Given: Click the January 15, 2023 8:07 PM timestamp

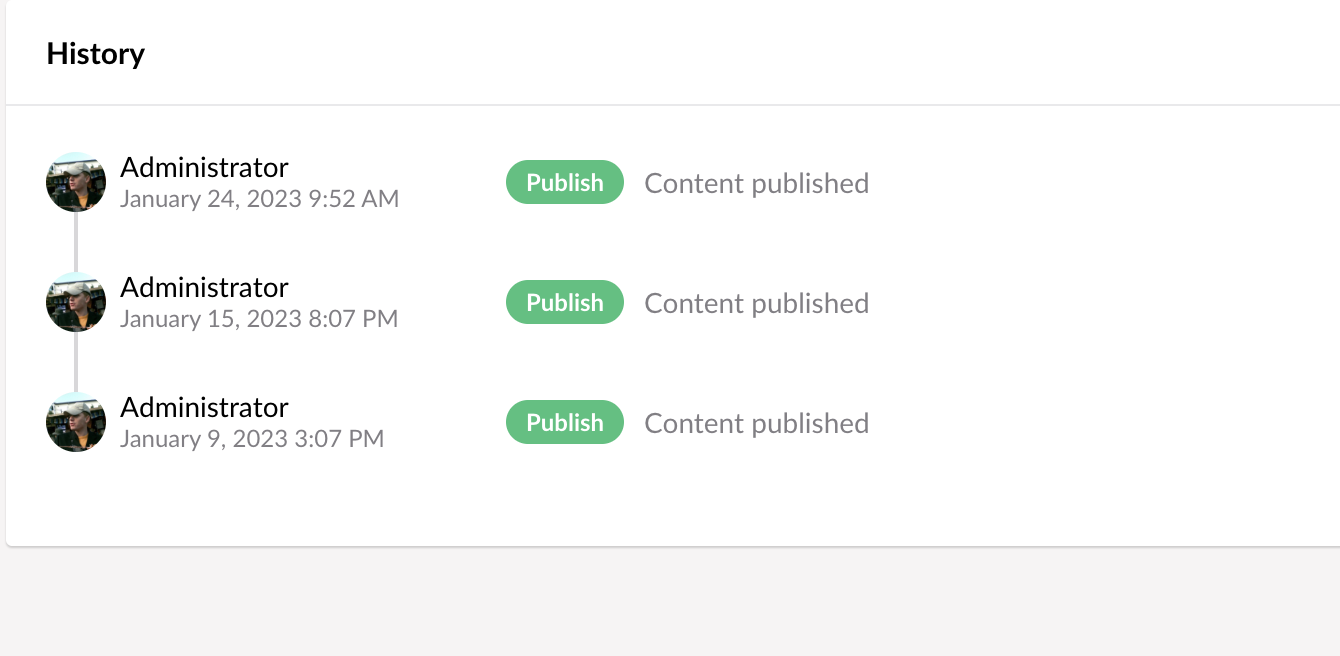Looking at the screenshot, I should pyautogui.click(x=259, y=319).
